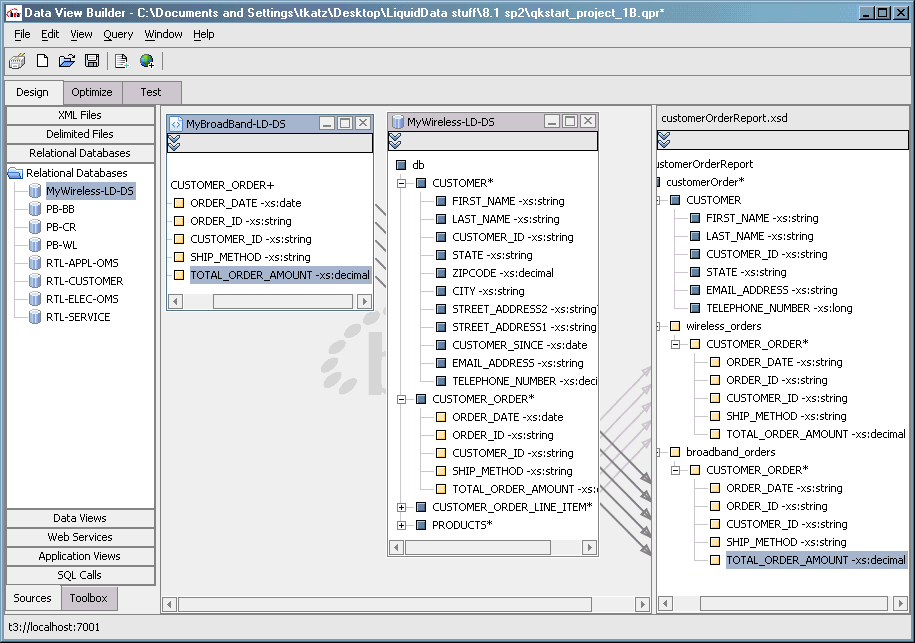Viewport: 915px width, 643px height.
Task: Open the Help menu
Action: pyautogui.click(x=204, y=34)
